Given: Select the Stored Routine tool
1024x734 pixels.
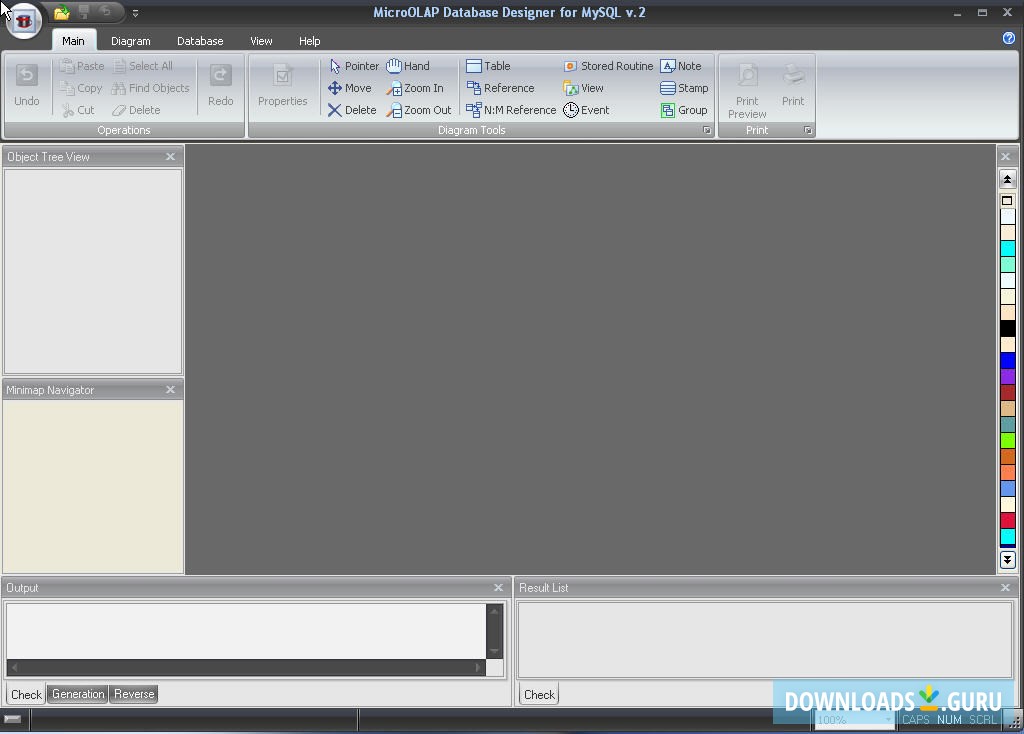Looking at the screenshot, I should click(x=608, y=66).
